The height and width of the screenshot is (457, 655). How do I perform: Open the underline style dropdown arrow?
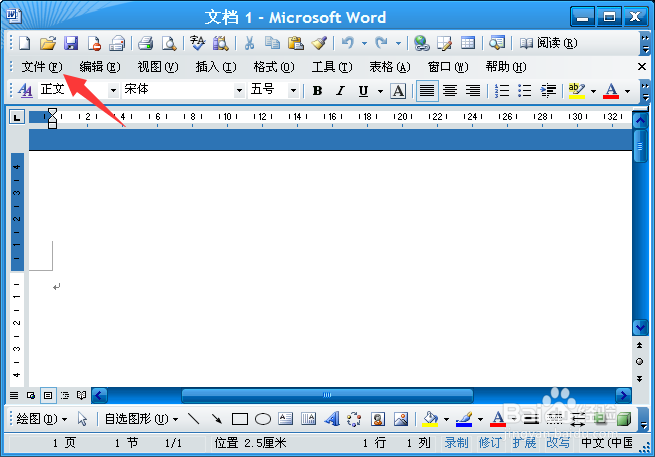tap(380, 91)
